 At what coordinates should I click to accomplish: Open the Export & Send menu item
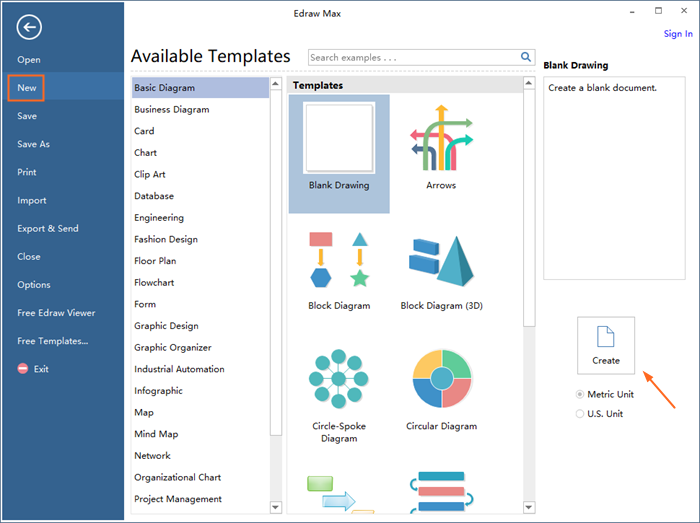(x=47, y=228)
